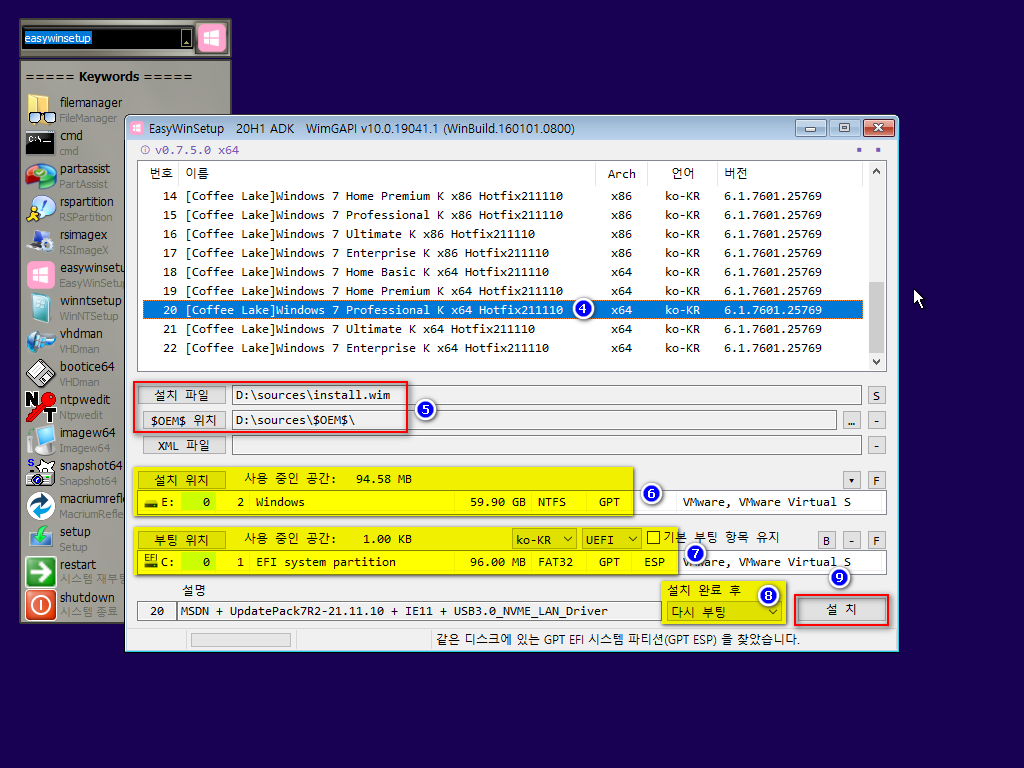
Task: Open the winntsetup icon
Action: [40, 308]
